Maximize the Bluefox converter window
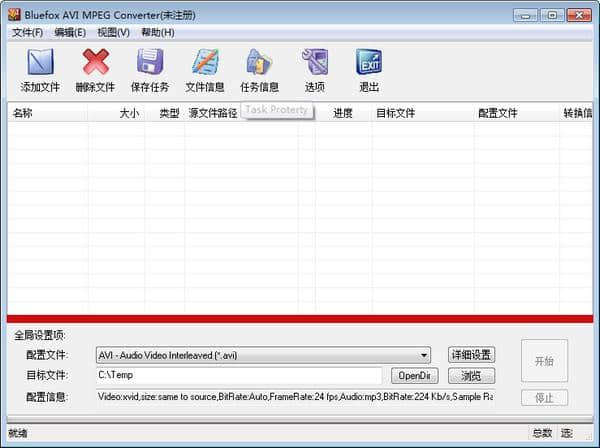Screen dimensions: 600x448 pyautogui.click(x=552, y=15)
